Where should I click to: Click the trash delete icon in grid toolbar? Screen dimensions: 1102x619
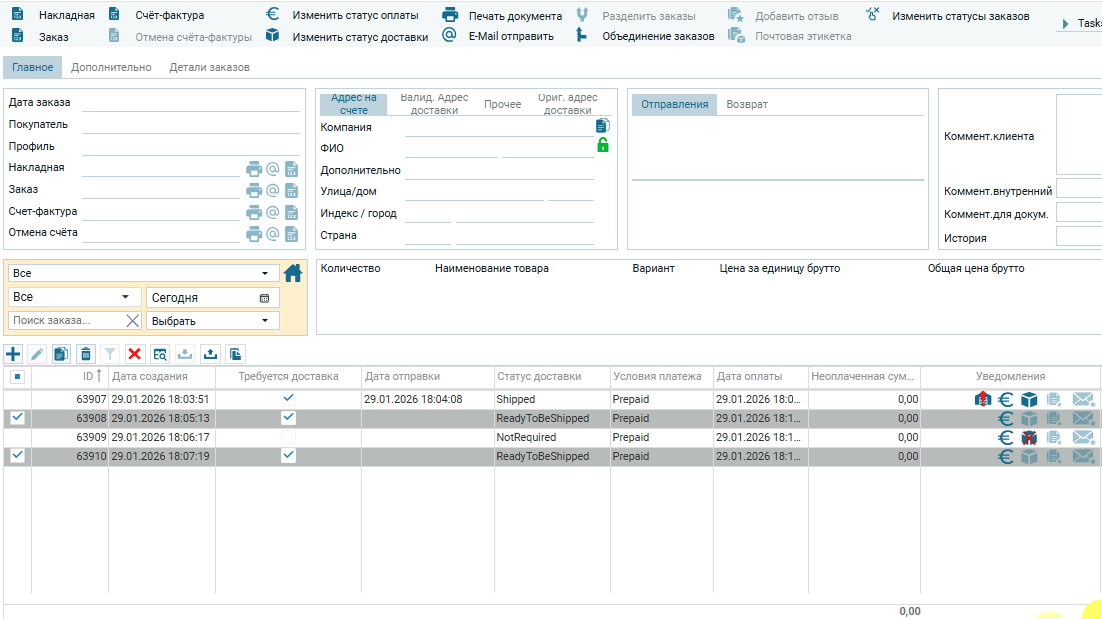point(85,353)
